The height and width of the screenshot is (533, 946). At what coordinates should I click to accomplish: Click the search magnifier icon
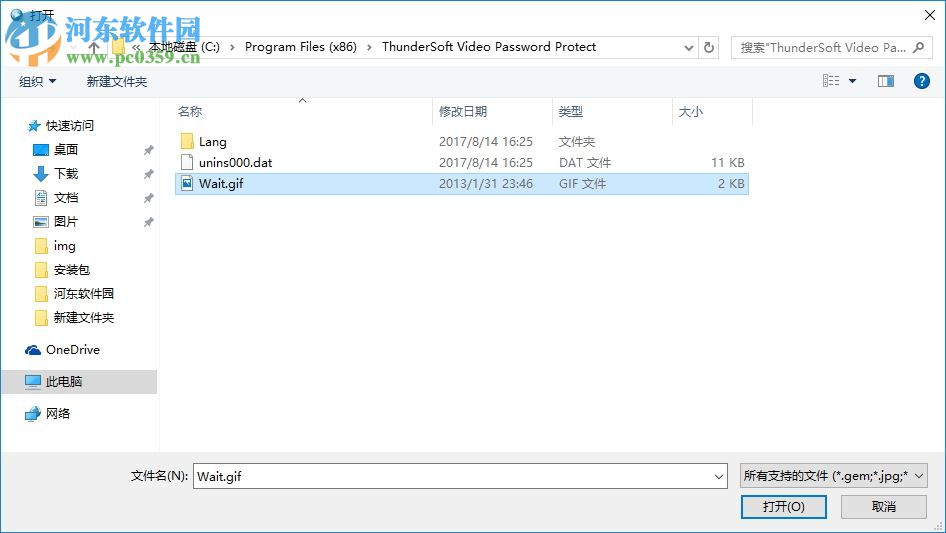[918, 47]
